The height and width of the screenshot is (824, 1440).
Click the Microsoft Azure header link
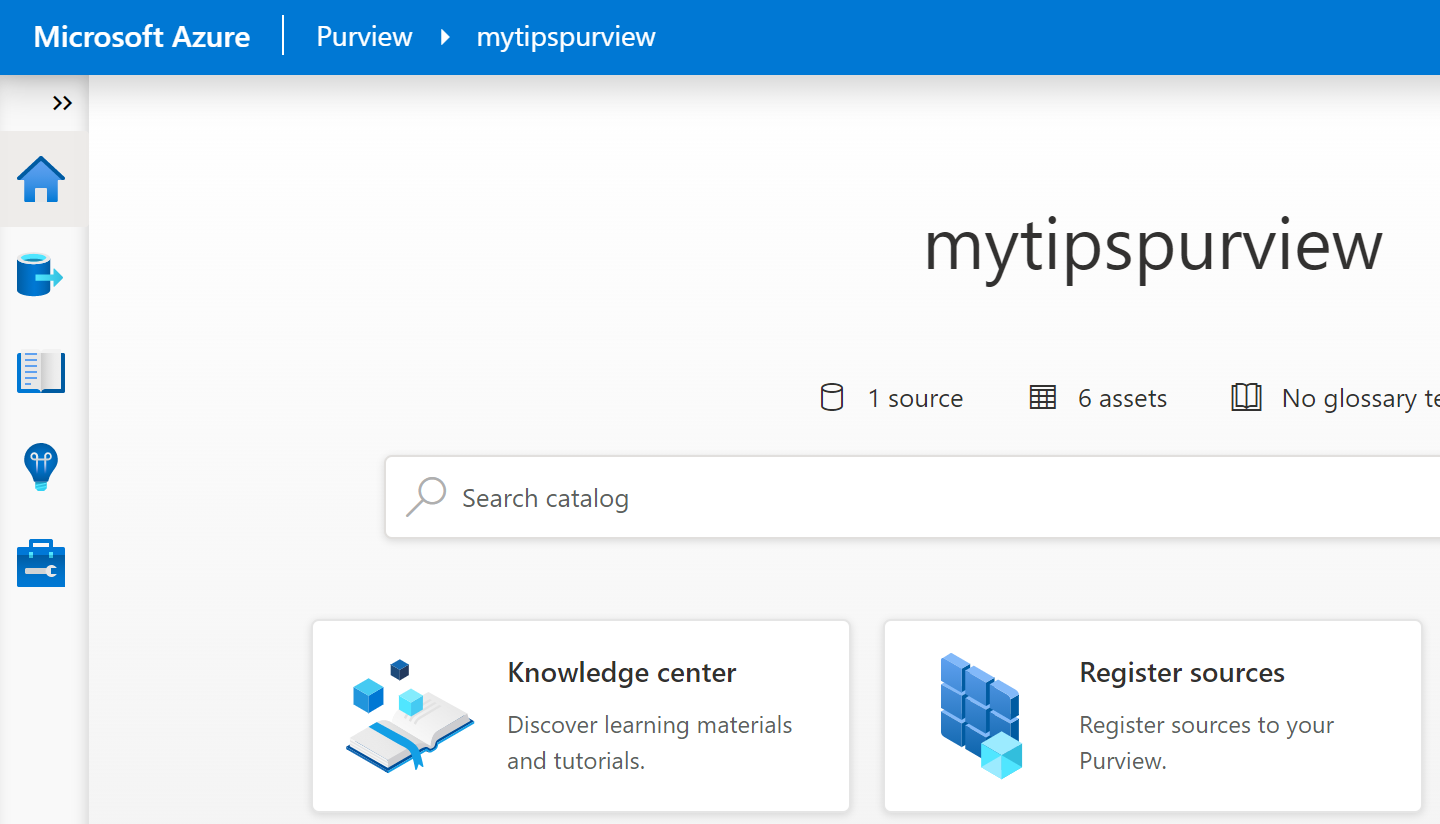pos(142,37)
